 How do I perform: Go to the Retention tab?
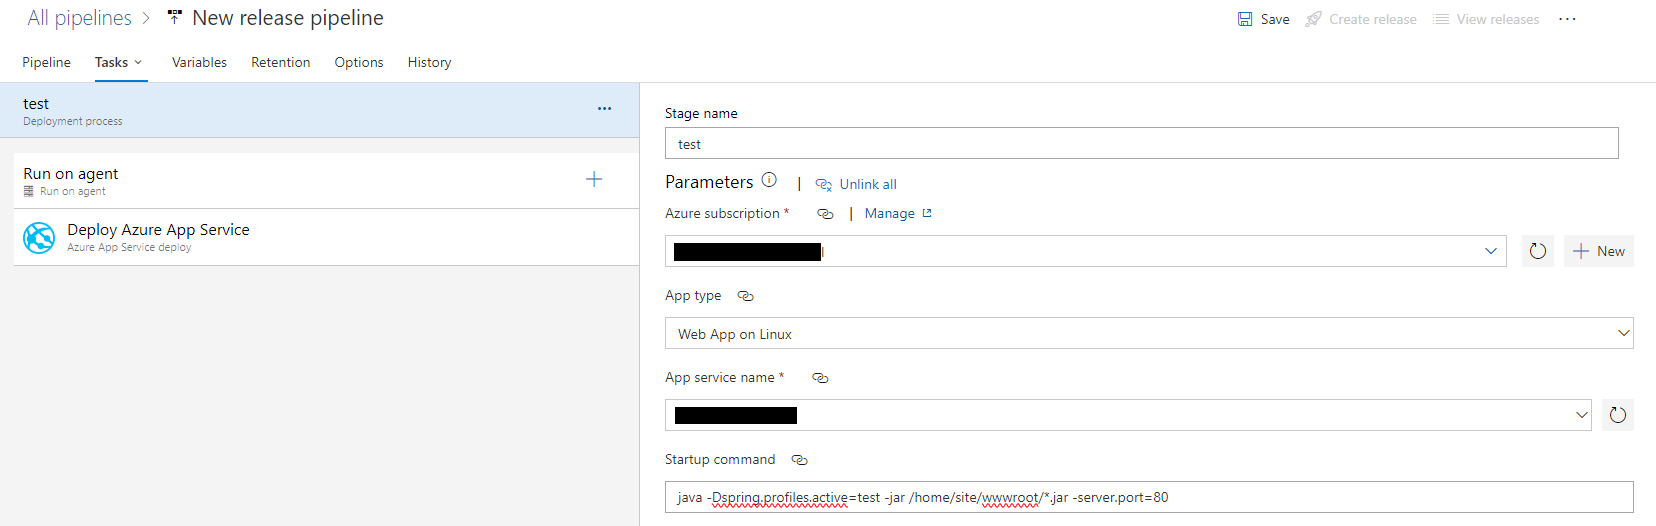[280, 62]
